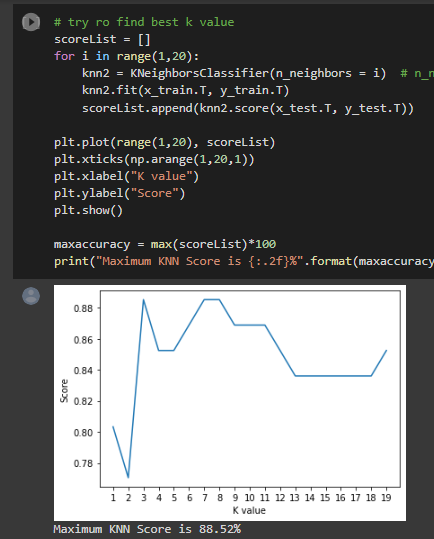Click the 'knn2.fit(x_train.T, y_train.T)' line
Screen dimensions: 434x539
click(186, 90)
